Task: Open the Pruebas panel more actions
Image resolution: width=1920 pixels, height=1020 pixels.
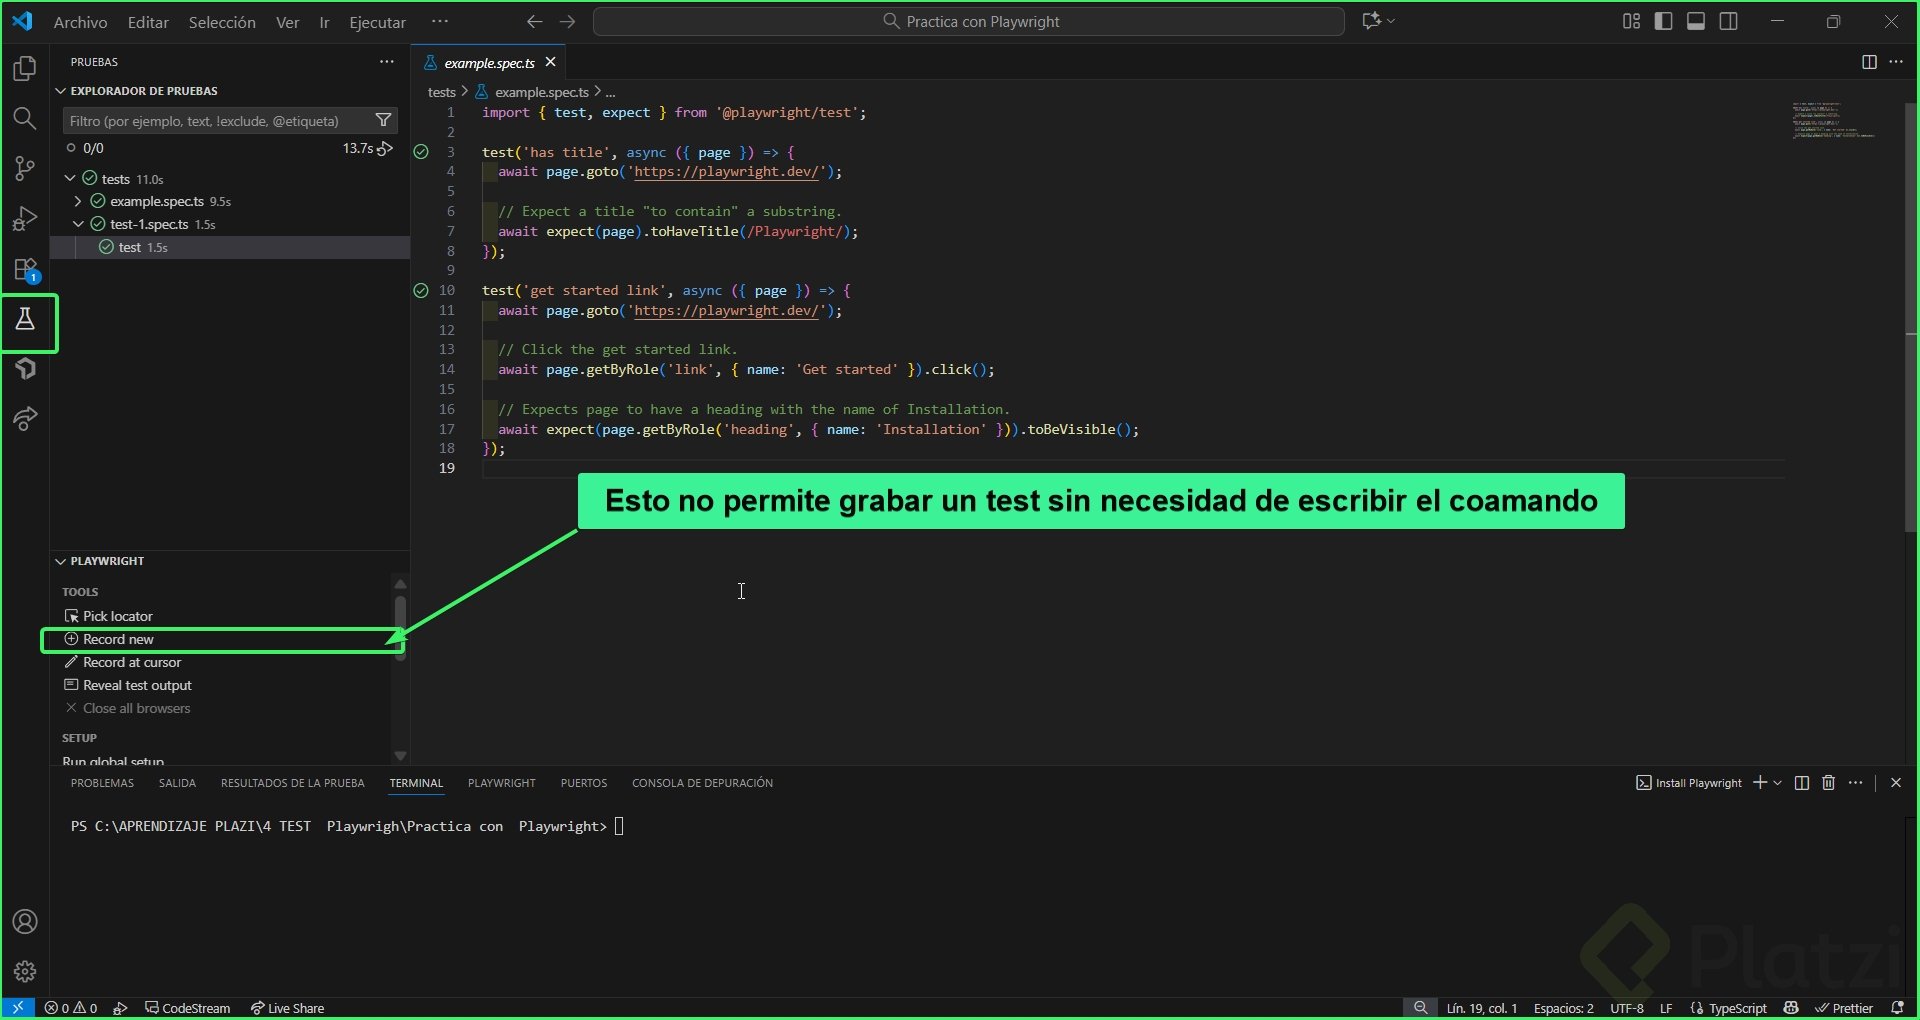Action: (x=387, y=62)
